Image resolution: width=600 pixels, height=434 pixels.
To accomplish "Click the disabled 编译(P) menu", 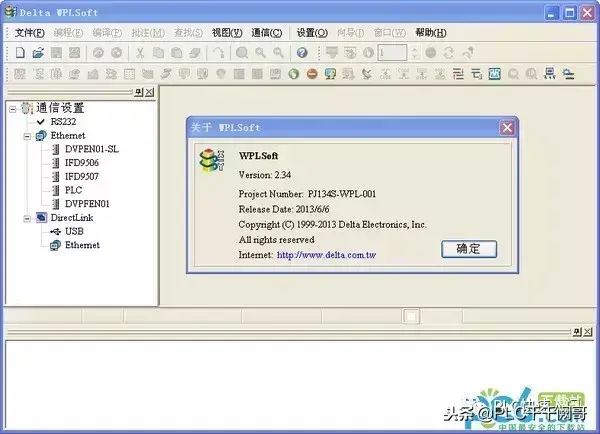I will tap(108, 33).
